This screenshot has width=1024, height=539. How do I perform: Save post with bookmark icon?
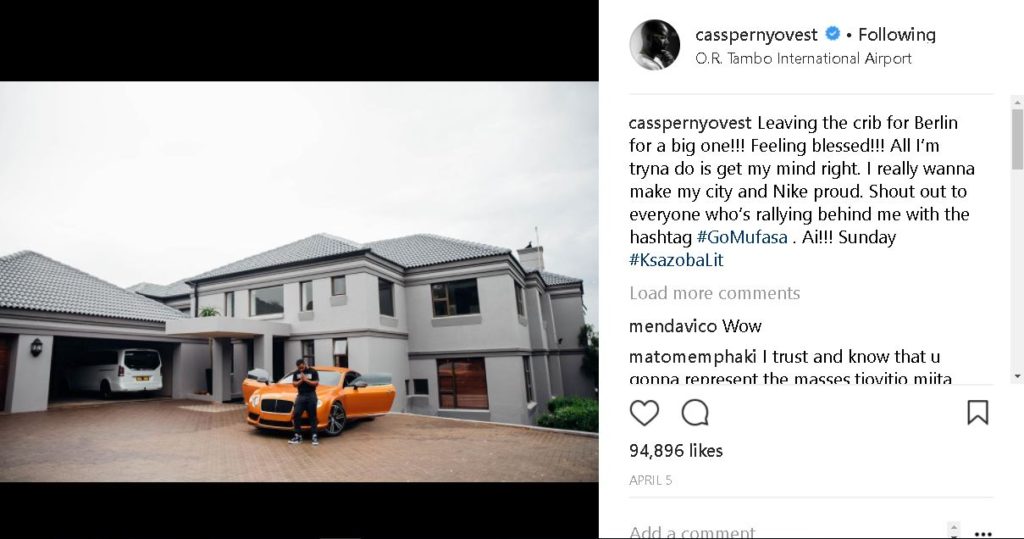[x=977, y=413]
